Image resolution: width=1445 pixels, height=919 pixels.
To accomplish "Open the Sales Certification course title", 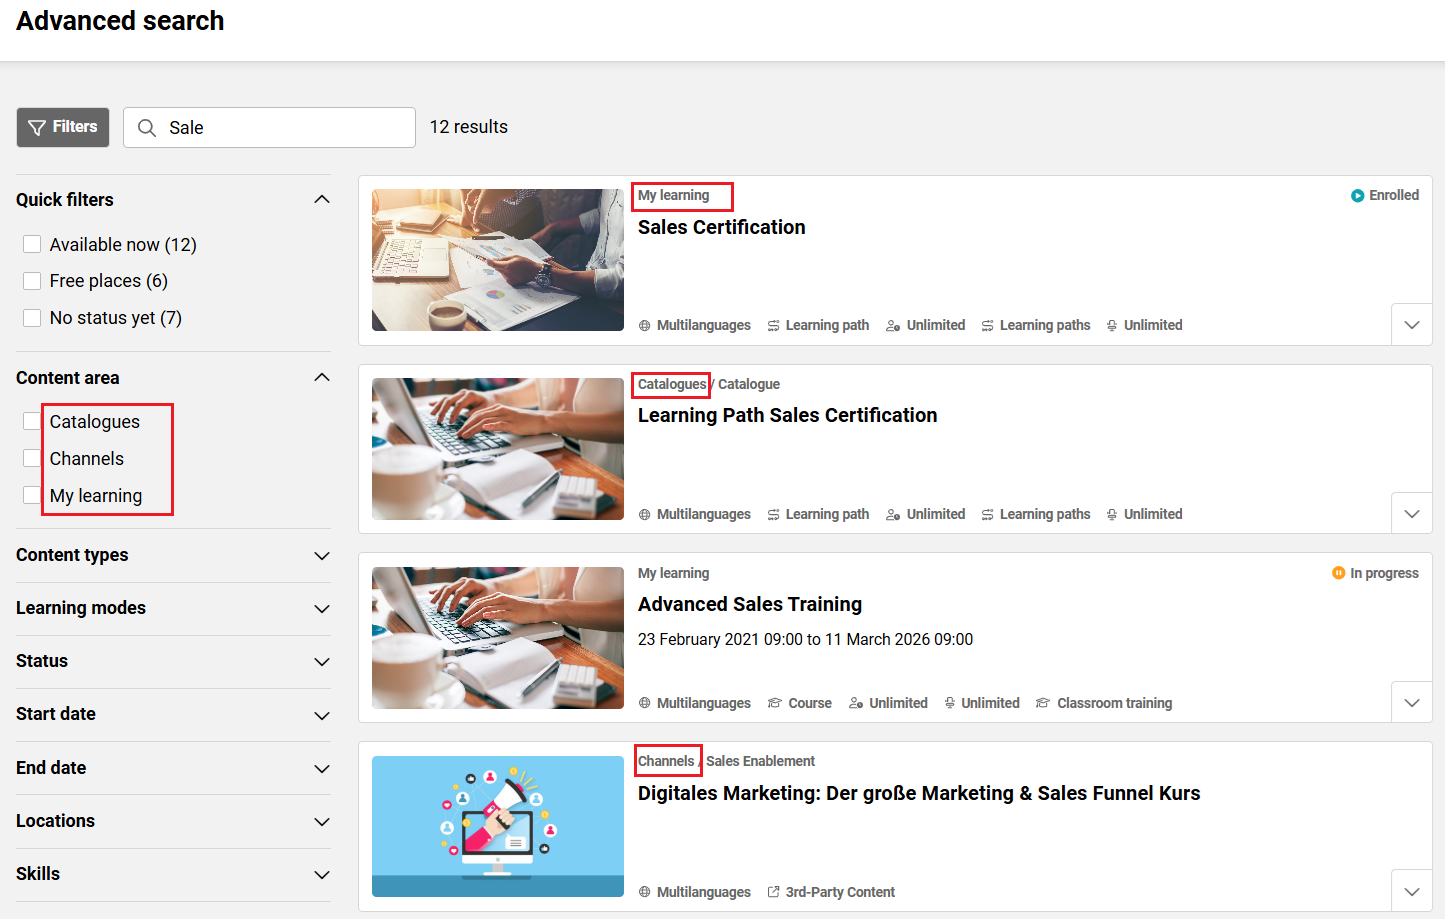I will (x=721, y=228).
